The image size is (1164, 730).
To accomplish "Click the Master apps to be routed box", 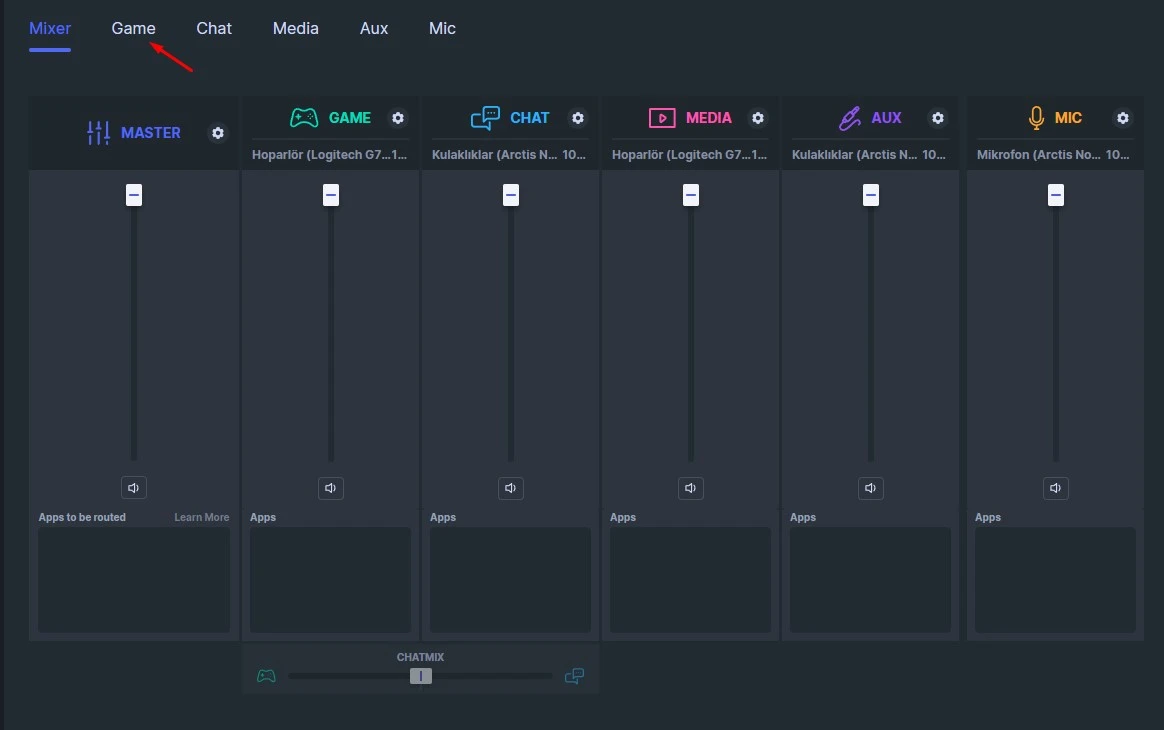I will (134, 580).
